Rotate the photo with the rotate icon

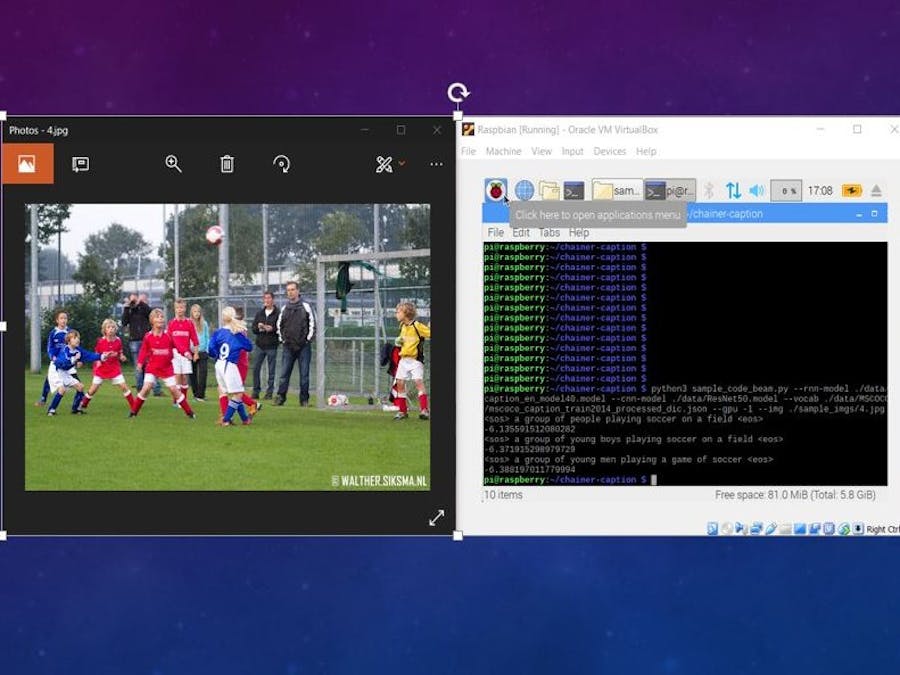(x=281, y=164)
